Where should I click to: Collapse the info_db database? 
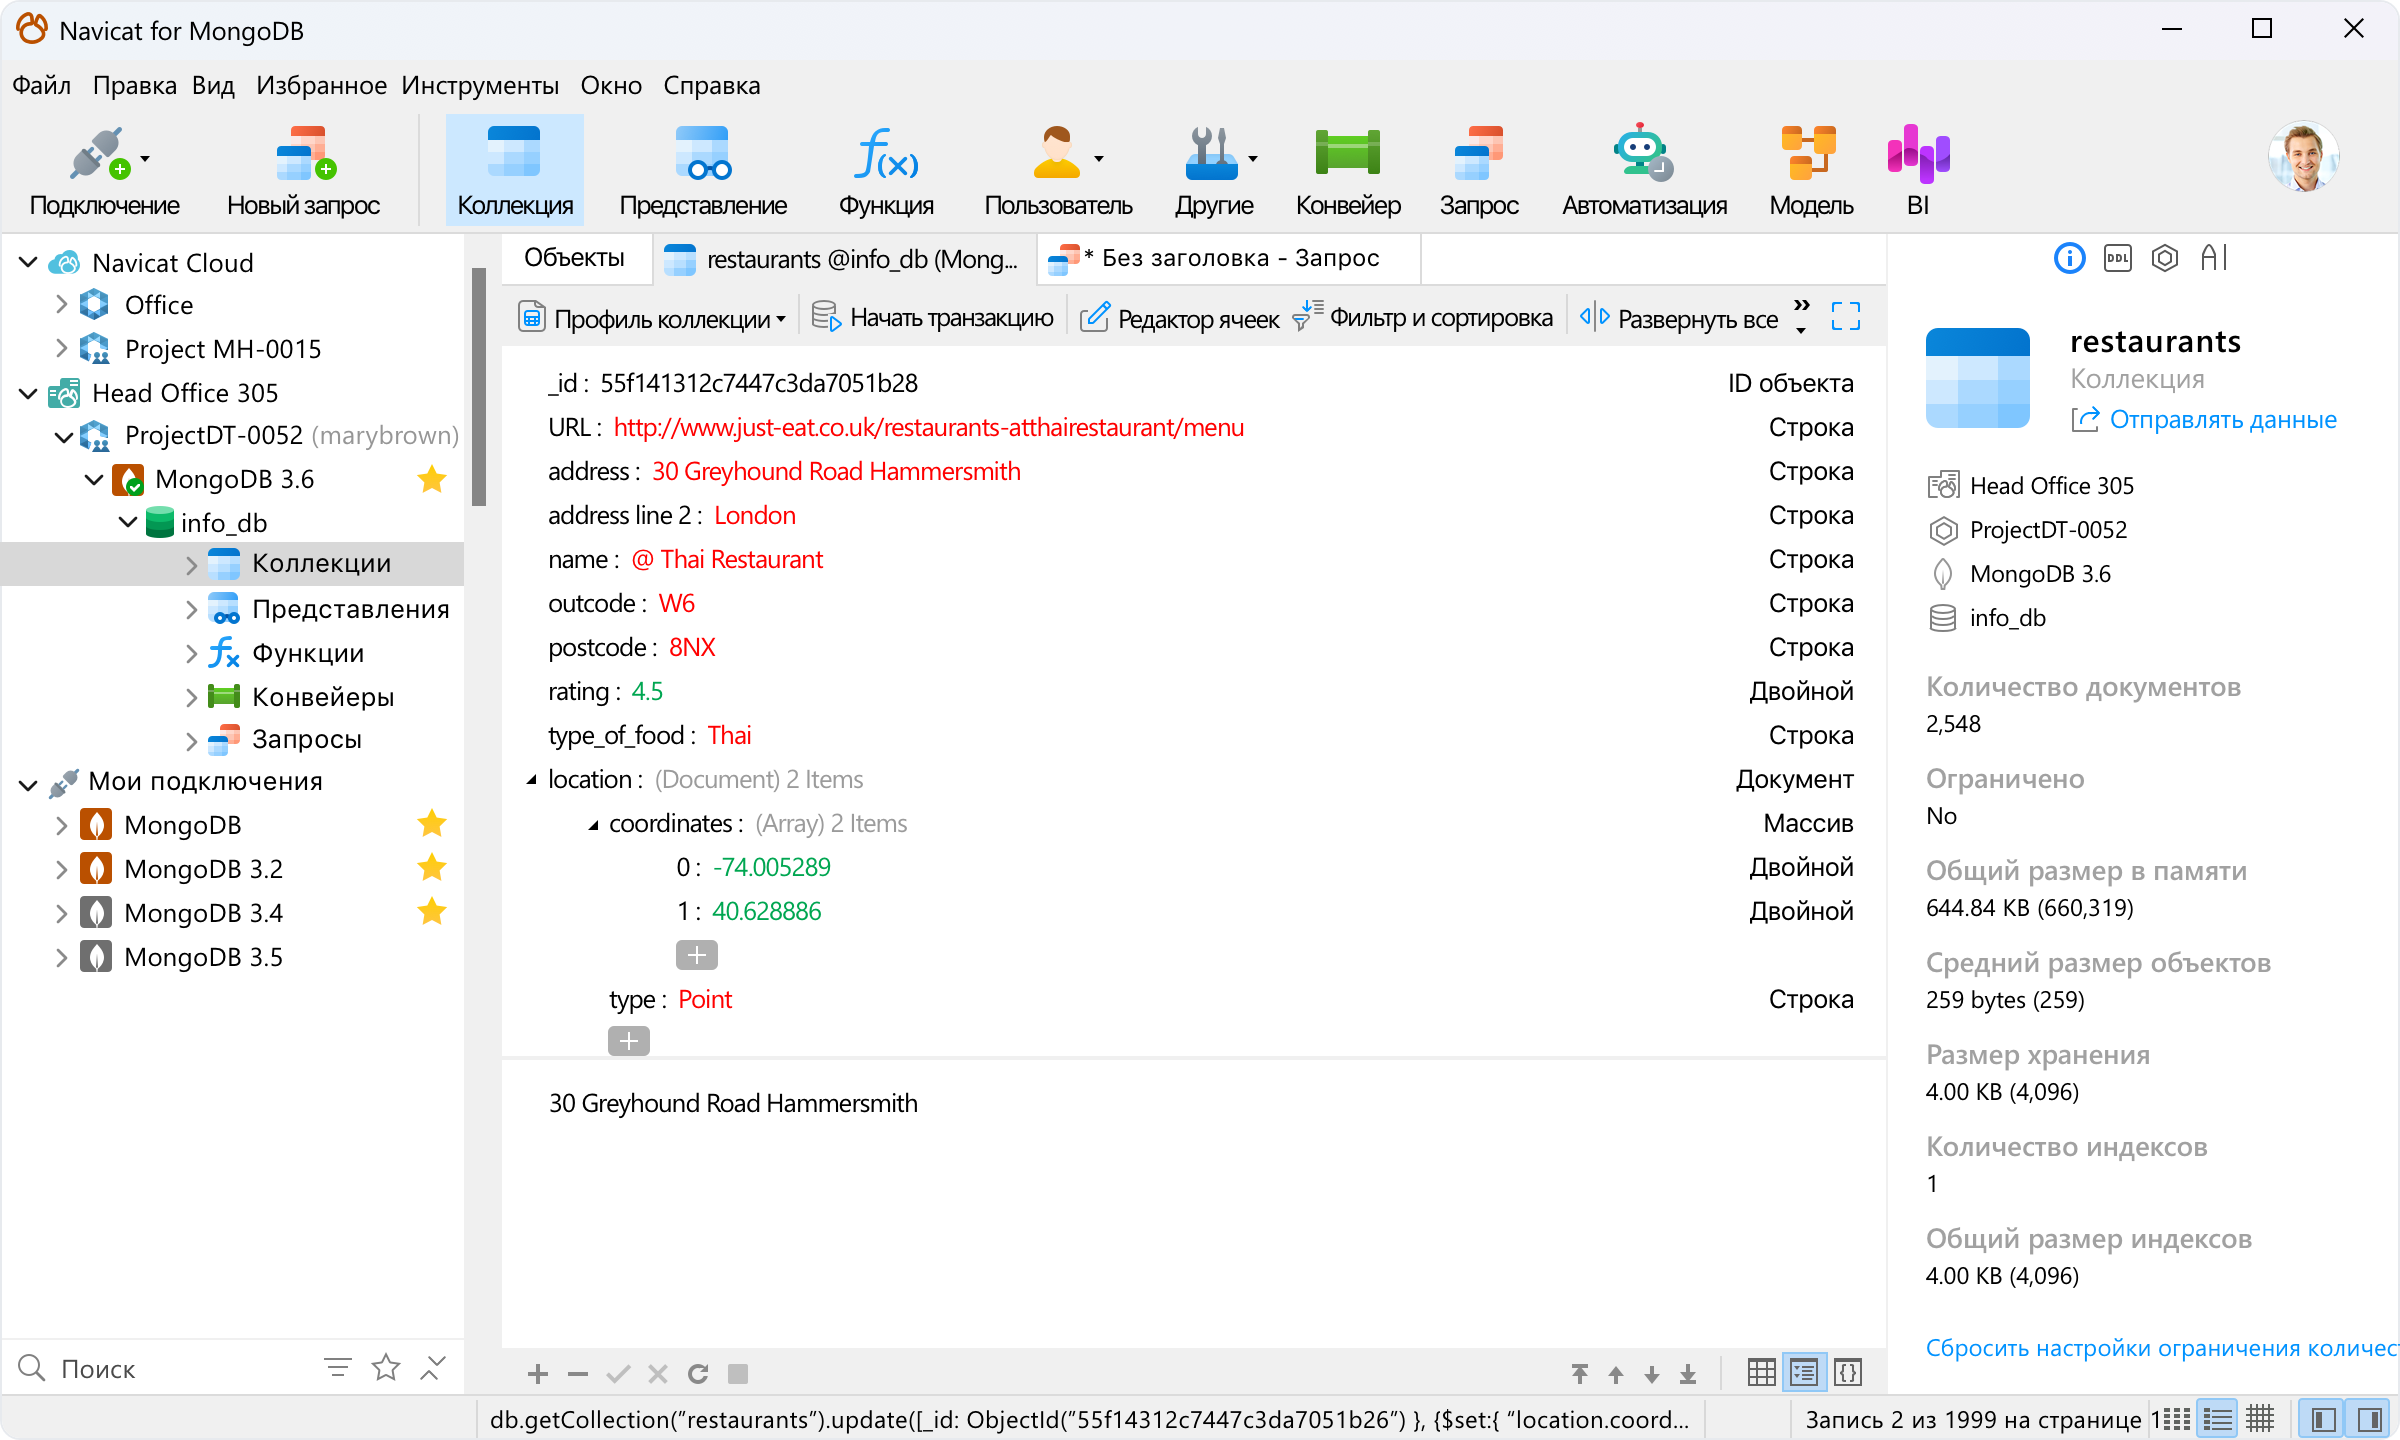pos(128,523)
